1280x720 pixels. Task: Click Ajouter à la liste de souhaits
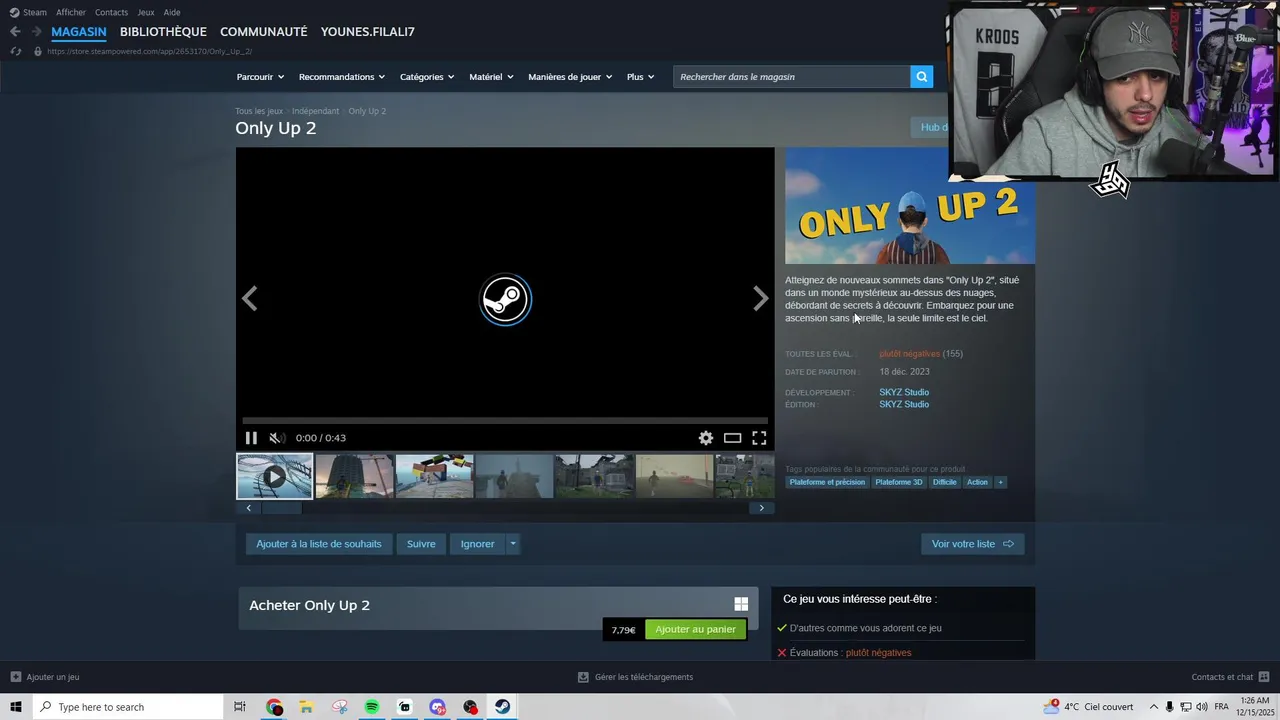(319, 544)
